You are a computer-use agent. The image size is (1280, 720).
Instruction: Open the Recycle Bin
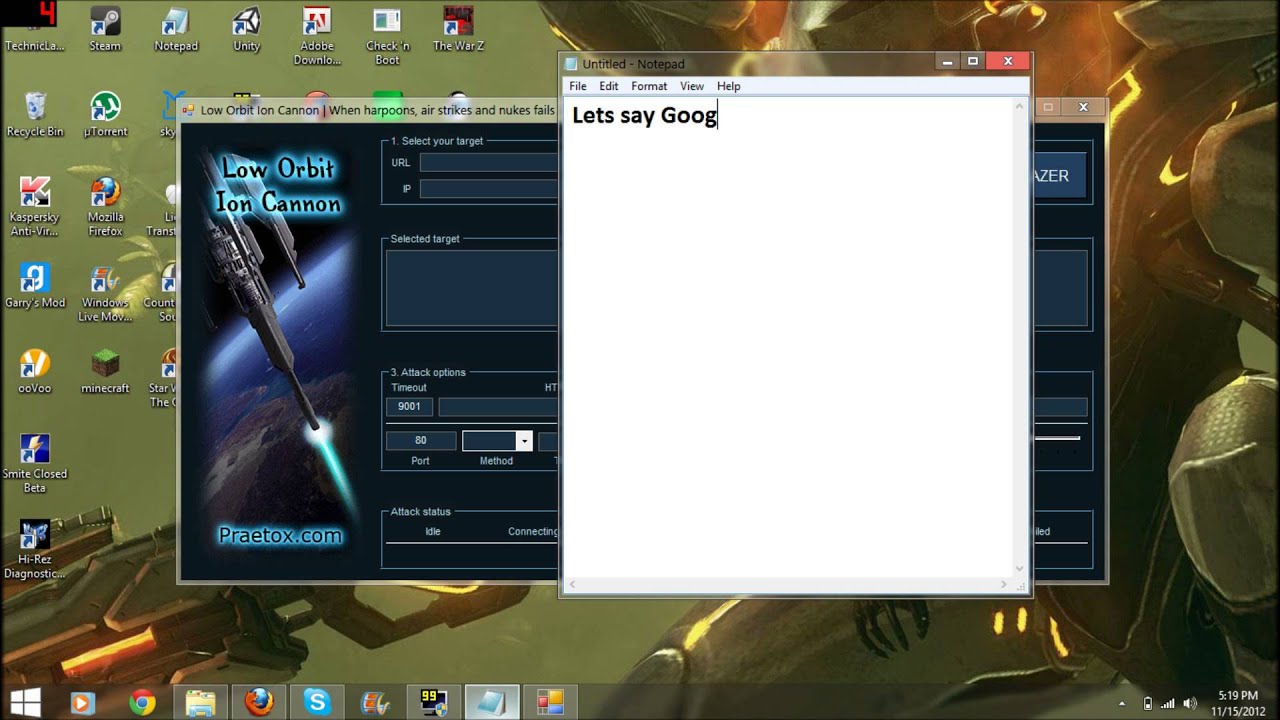pos(35,114)
